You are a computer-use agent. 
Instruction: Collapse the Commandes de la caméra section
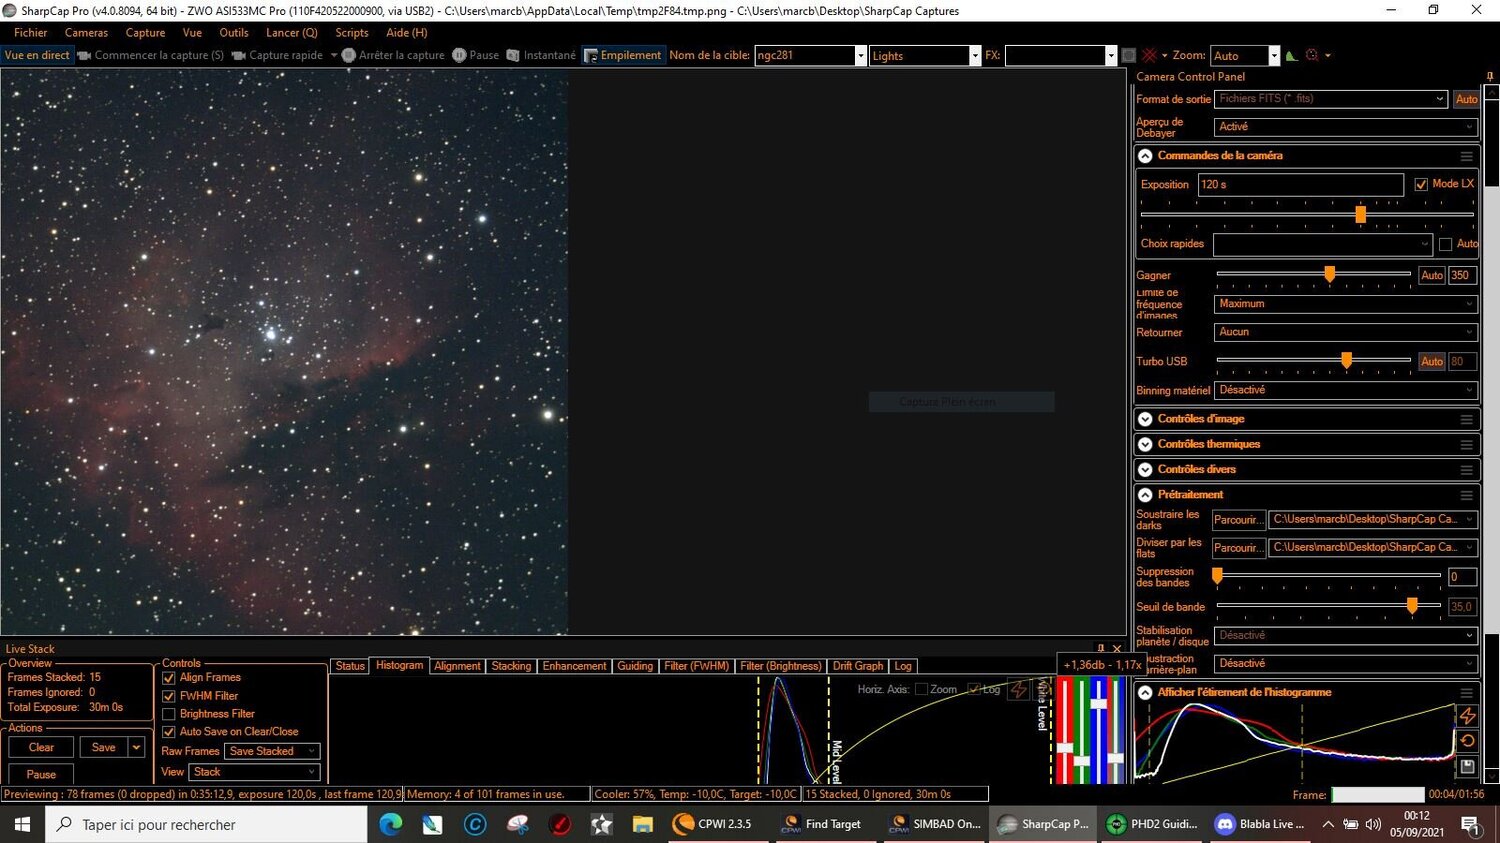click(1144, 155)
